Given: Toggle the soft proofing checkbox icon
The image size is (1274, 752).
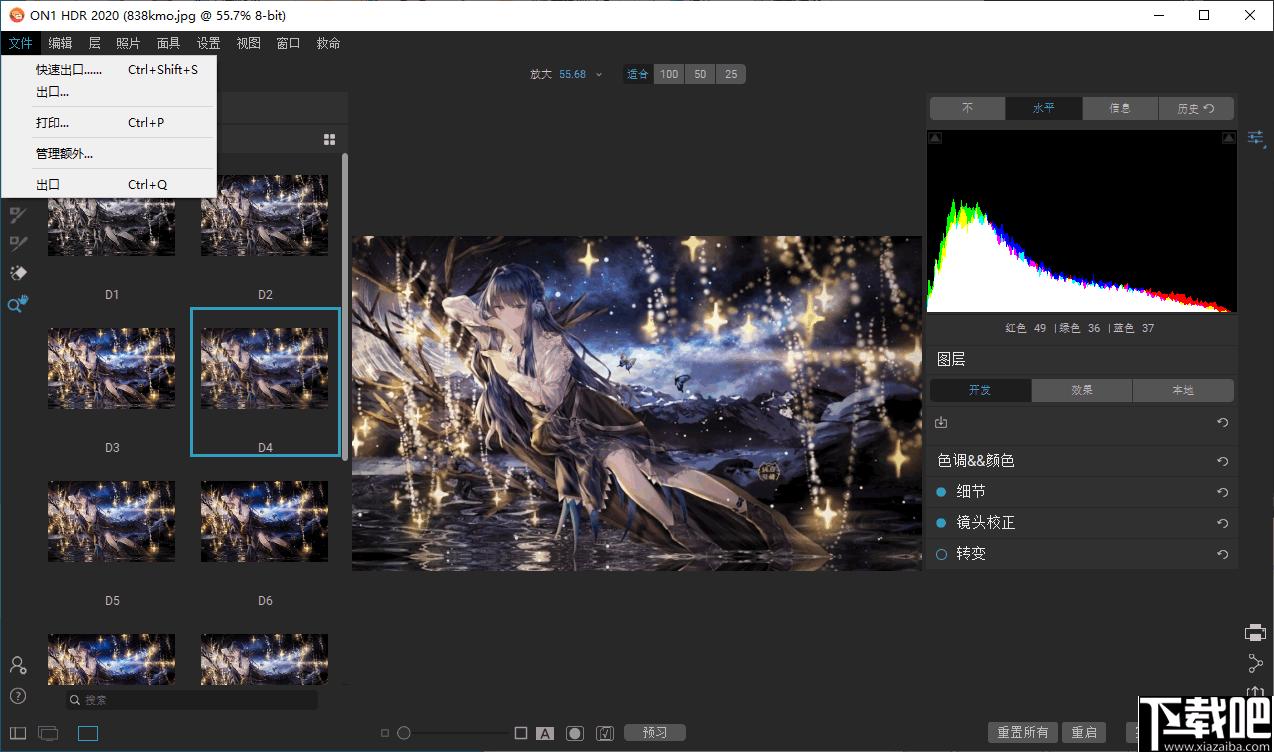Looking at the screenshot, I should [x=604, y=733].
